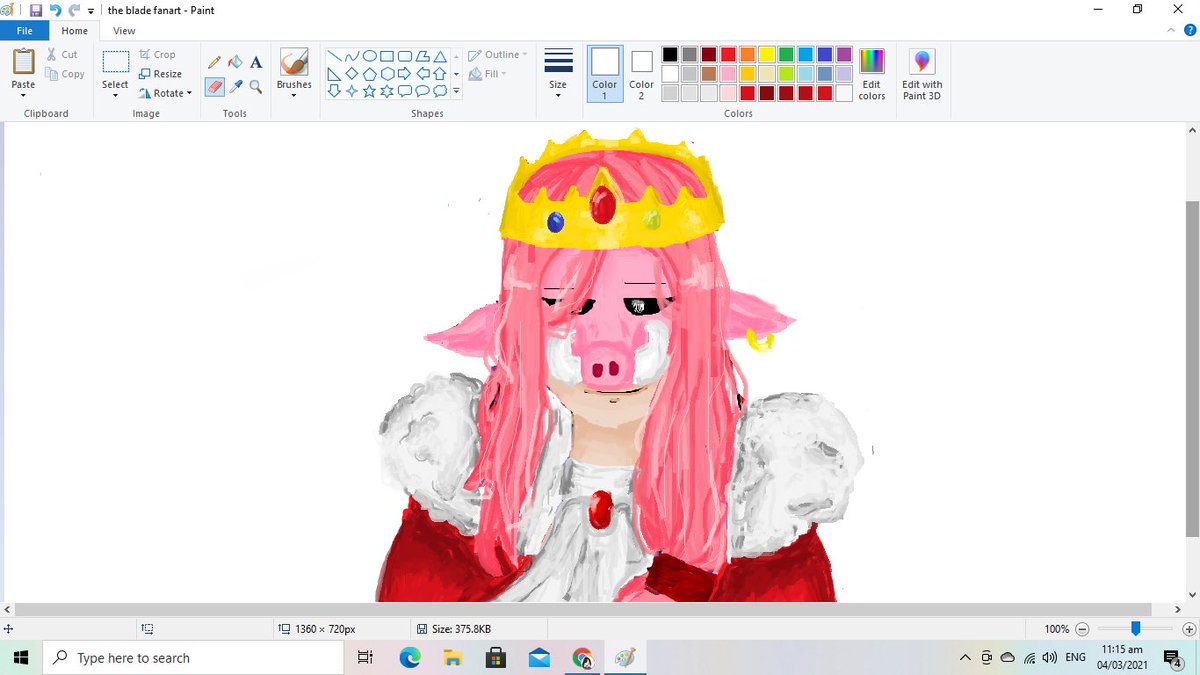Adjust the zoom slider handle
Image resolution: width=1200 pixels, height=675 pixels.
point(1135,629)
